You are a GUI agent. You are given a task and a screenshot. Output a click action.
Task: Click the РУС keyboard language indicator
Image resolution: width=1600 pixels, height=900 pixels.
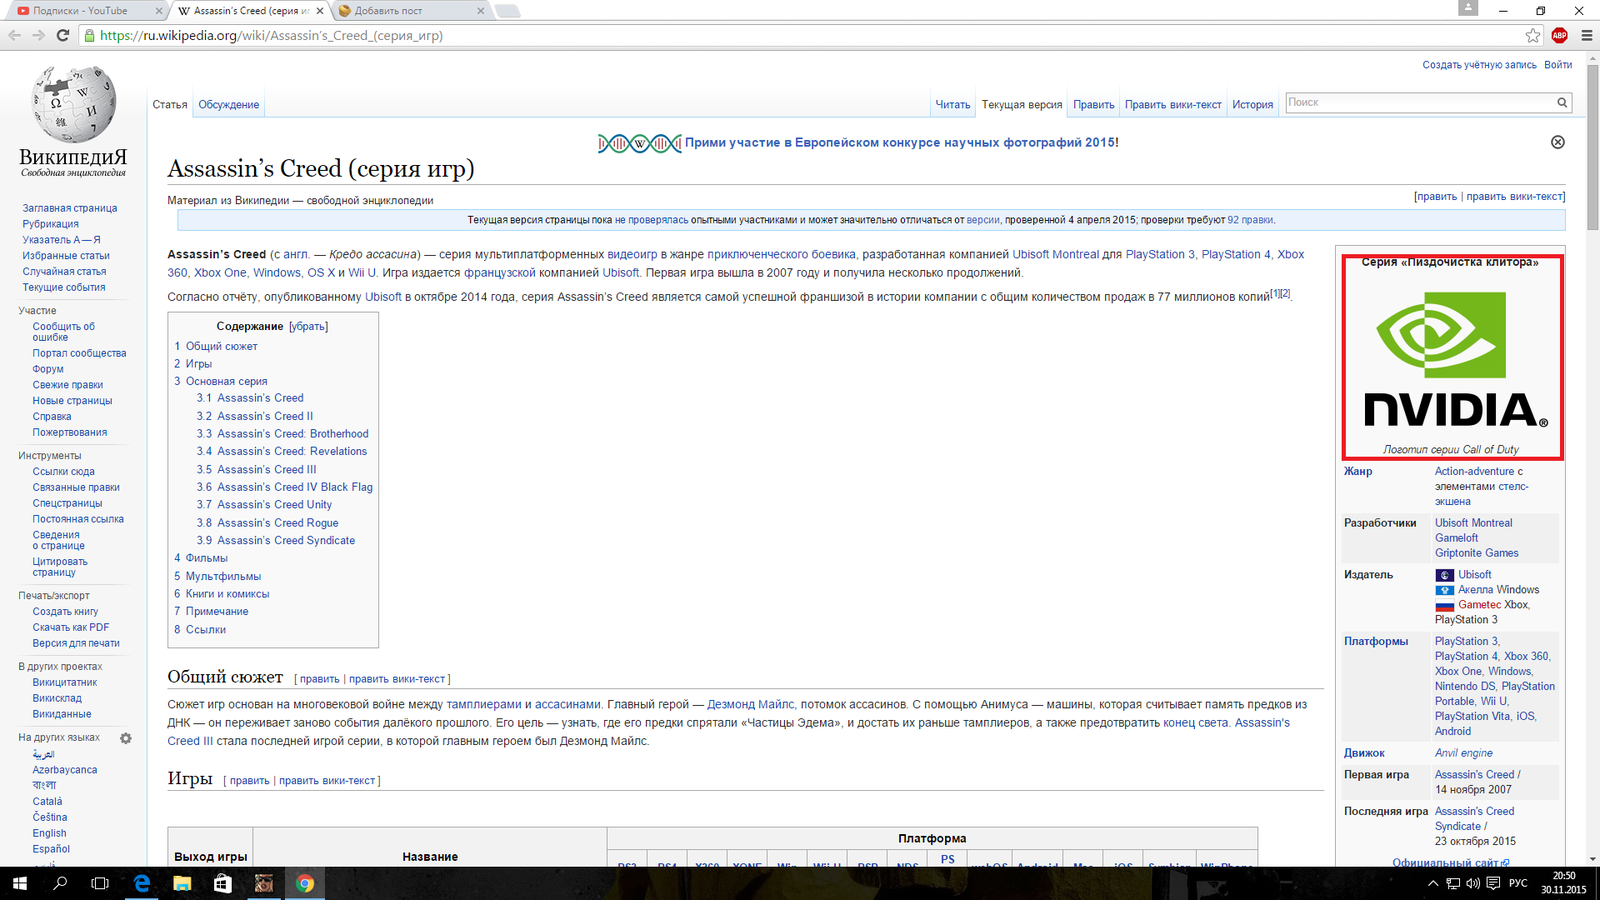point(1518,884)
